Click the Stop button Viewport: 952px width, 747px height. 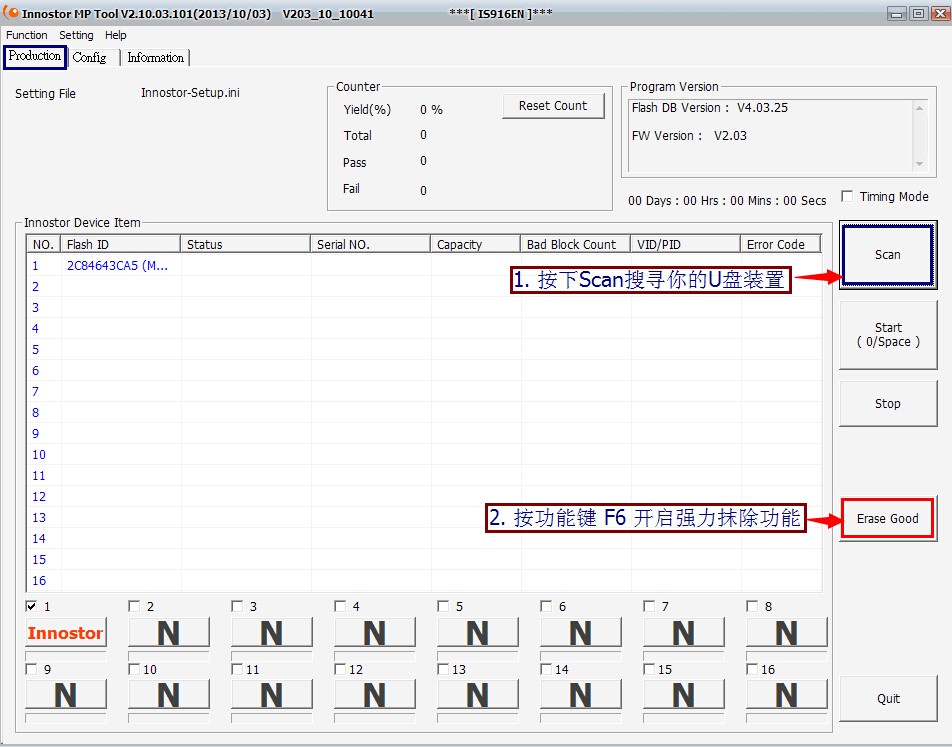point(888,404)
